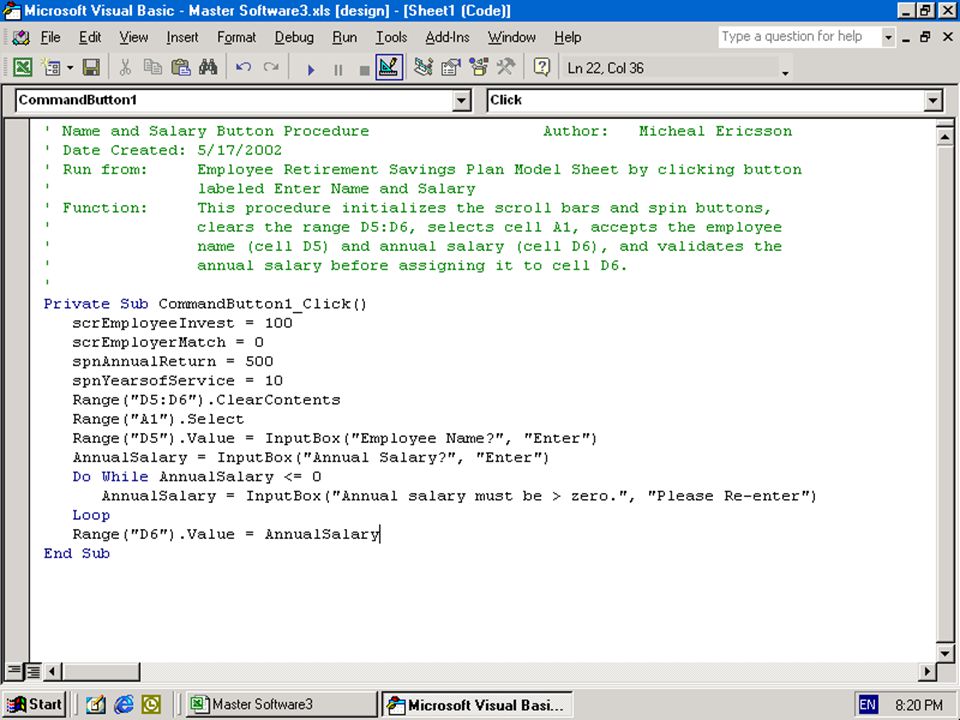Click the VBA icon left of File menu
The image size is (960, 720).
[20, 37]
